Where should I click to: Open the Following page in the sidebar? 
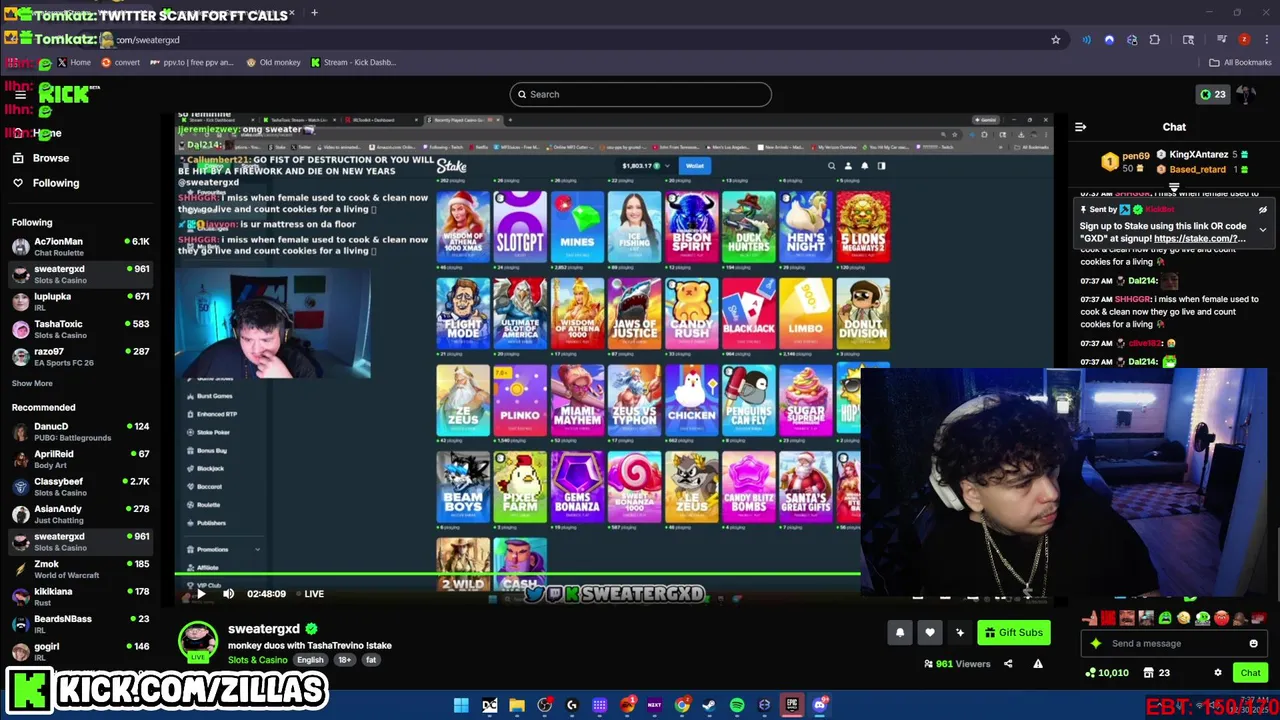click(46, 183)
